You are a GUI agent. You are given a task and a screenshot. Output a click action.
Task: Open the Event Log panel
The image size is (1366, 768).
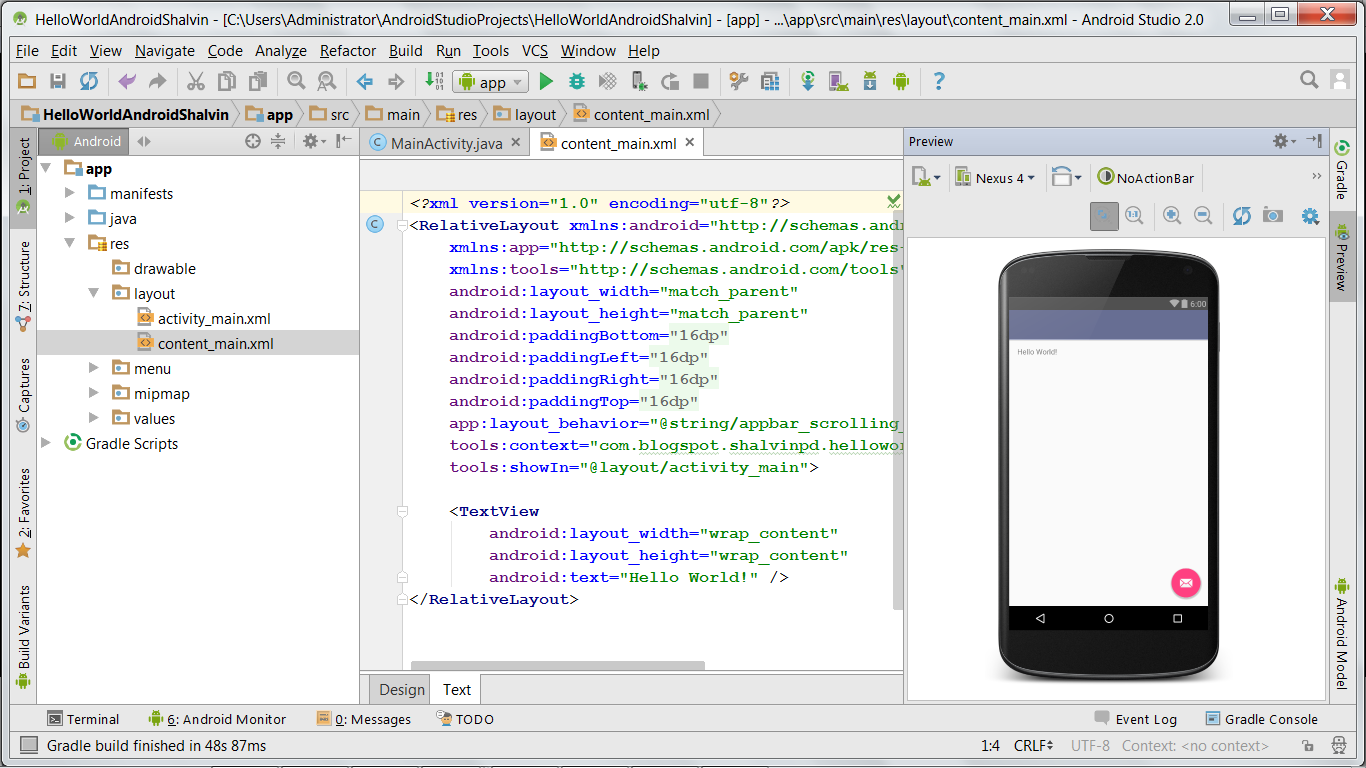pyautogui.click(x=1136, y=719)
